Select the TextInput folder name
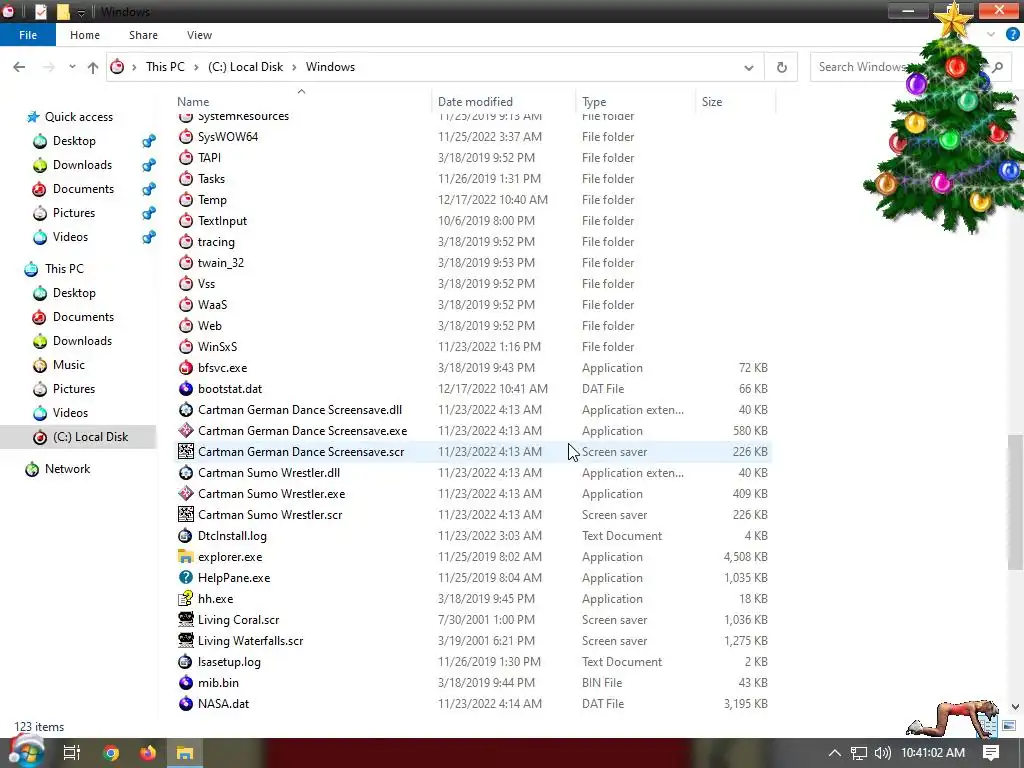Viewport: 1024px width, 768px height. tap(222, 221)
